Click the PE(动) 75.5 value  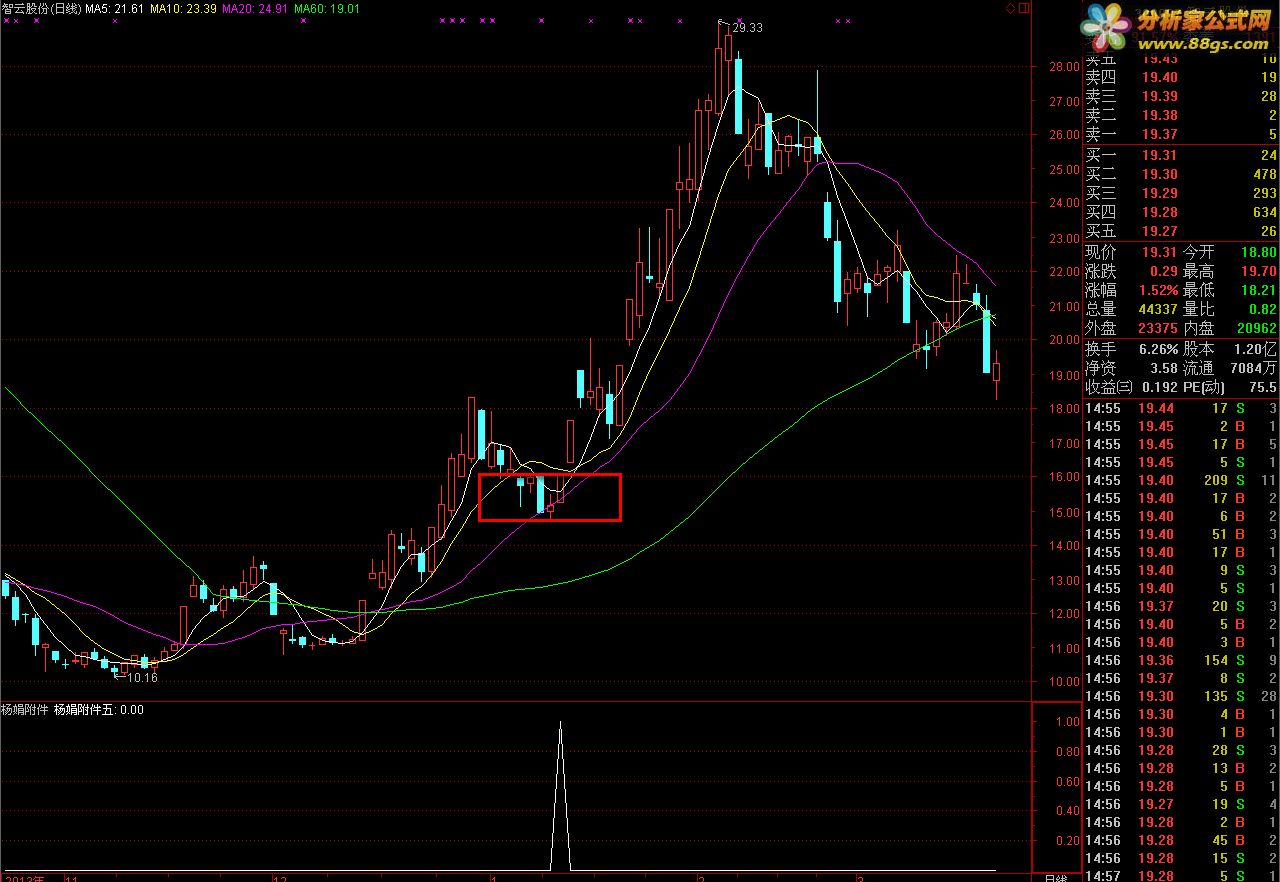click(1262, 387)
